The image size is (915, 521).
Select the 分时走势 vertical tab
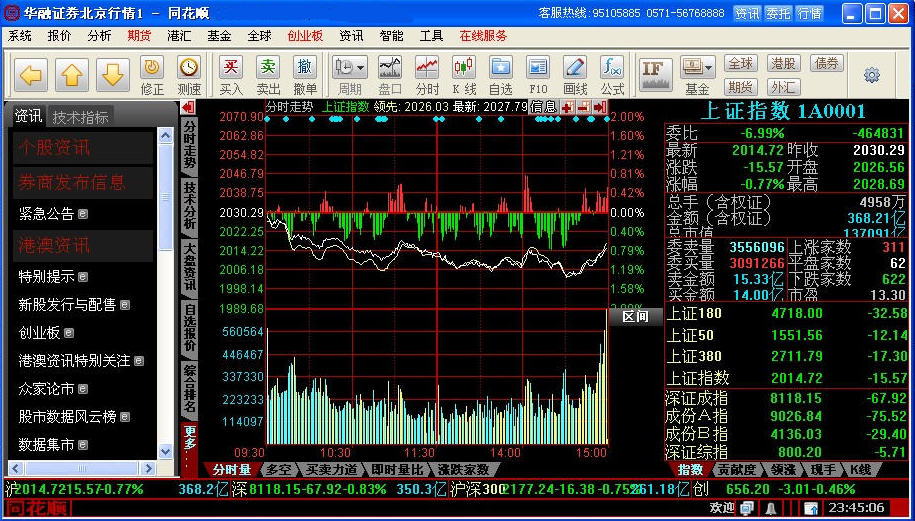tap(190, 145)
